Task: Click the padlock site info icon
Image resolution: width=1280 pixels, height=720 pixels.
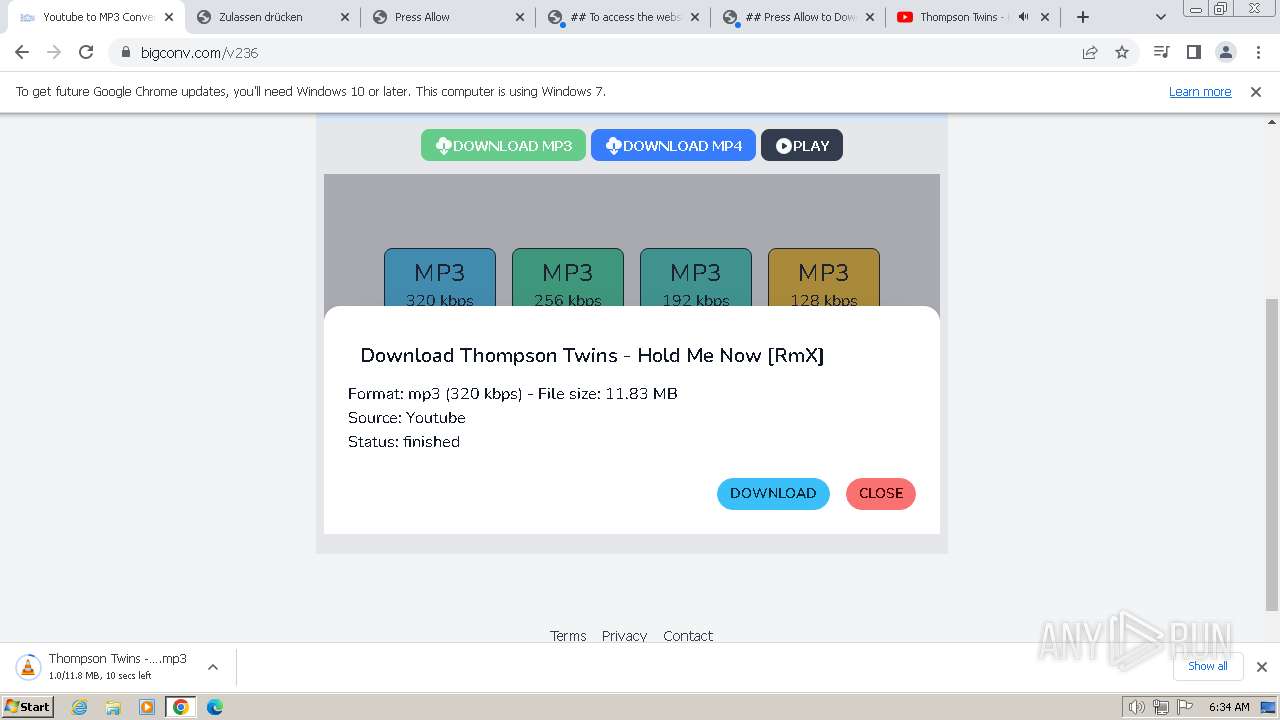Action: tap(126, 52)
